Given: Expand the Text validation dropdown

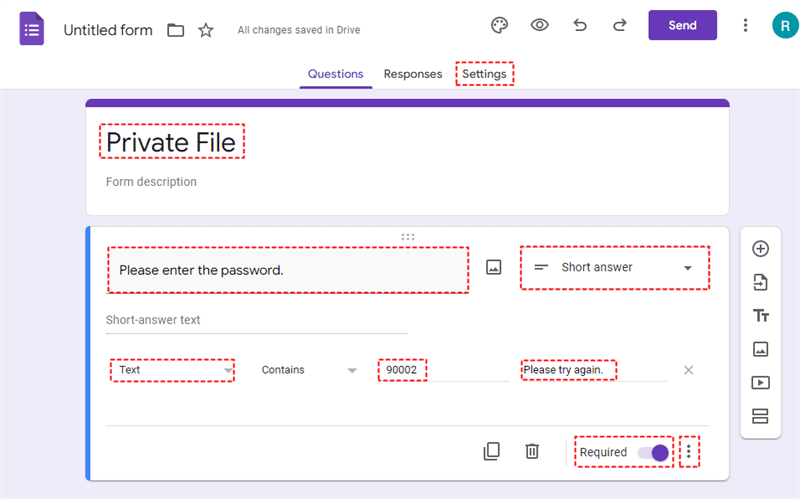Looking at the screenshot, I should (172, 370).
